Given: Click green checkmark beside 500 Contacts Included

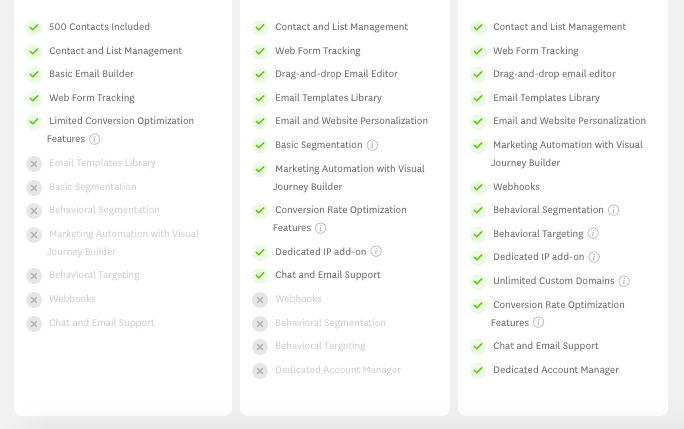Looking at the screenshot, I should 34,27.
